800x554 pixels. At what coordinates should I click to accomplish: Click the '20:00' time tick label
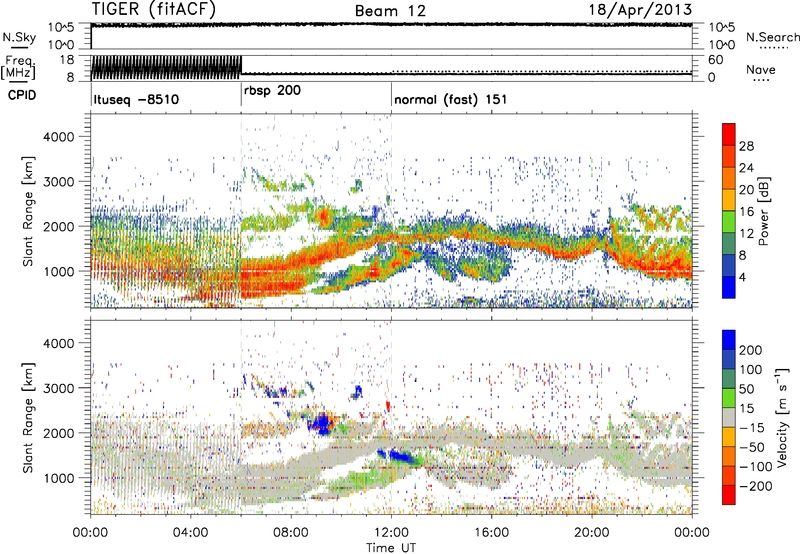click(592, 533)
